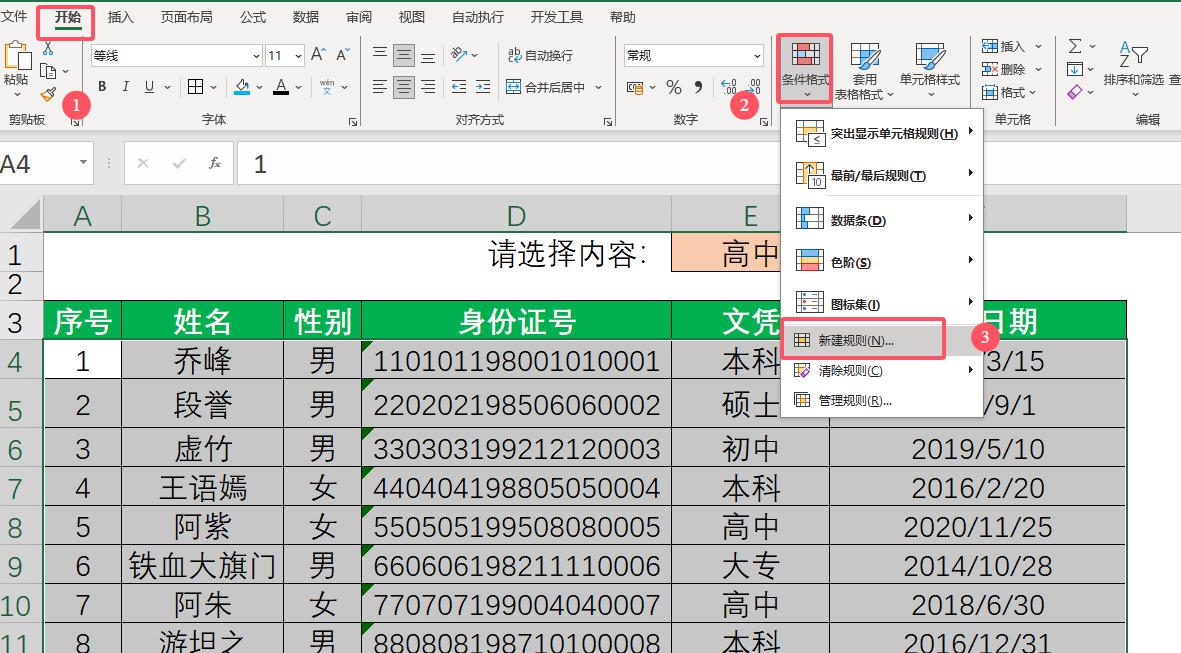The width and height of the screenshot is (1181, 653).
Task: Click 合并后居中 merge and center button
Action: 546,87
